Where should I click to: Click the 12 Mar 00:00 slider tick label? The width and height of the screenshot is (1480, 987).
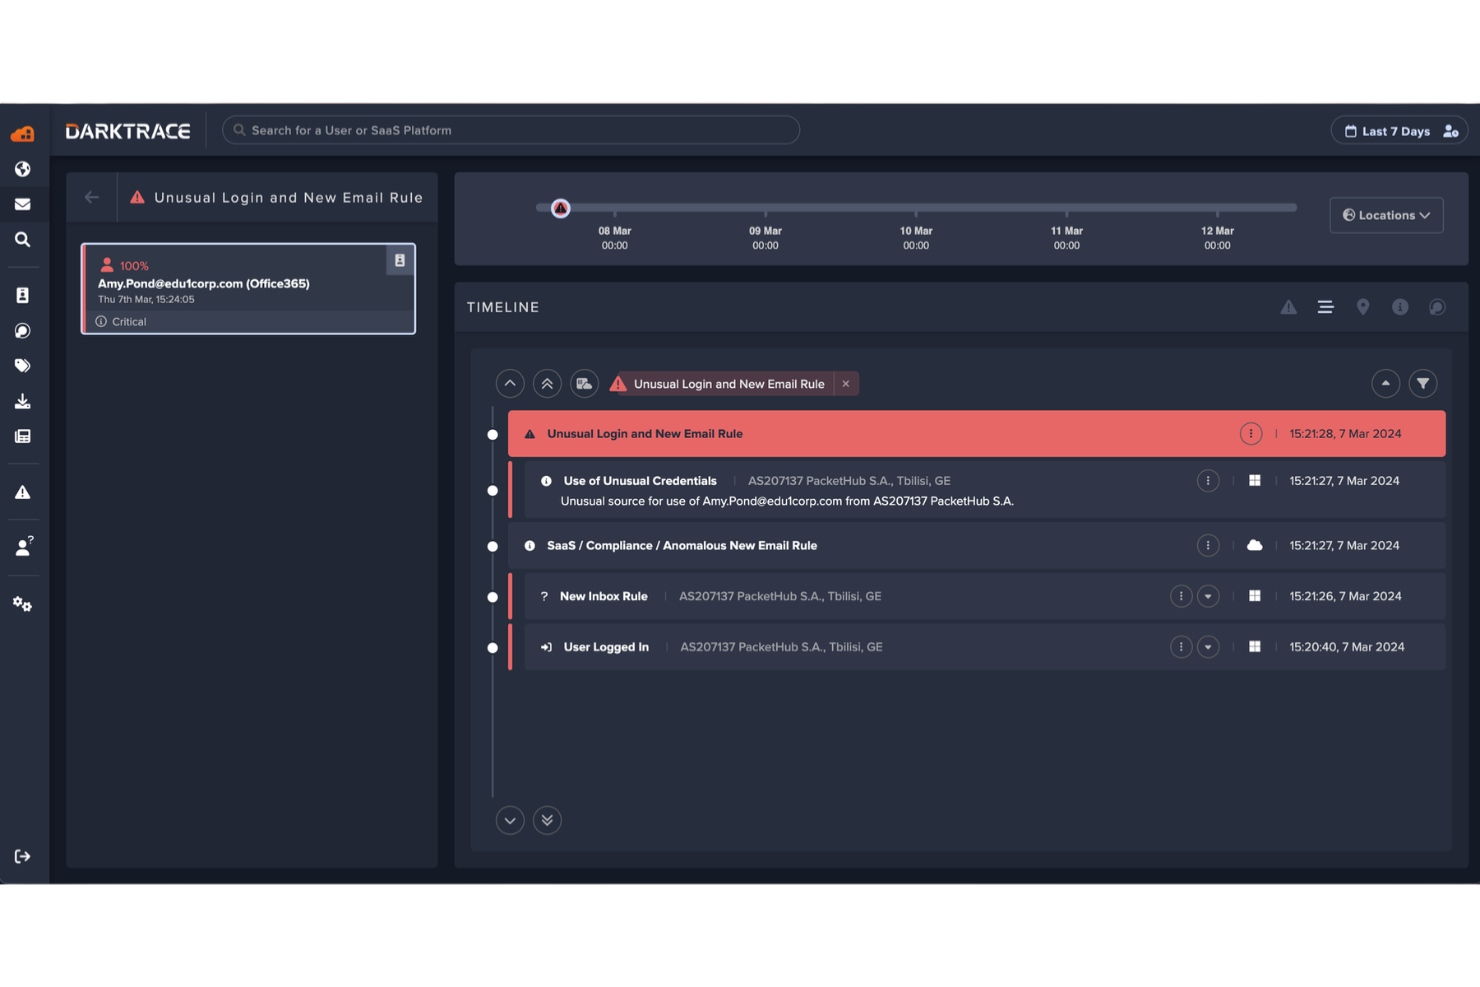1217,238
